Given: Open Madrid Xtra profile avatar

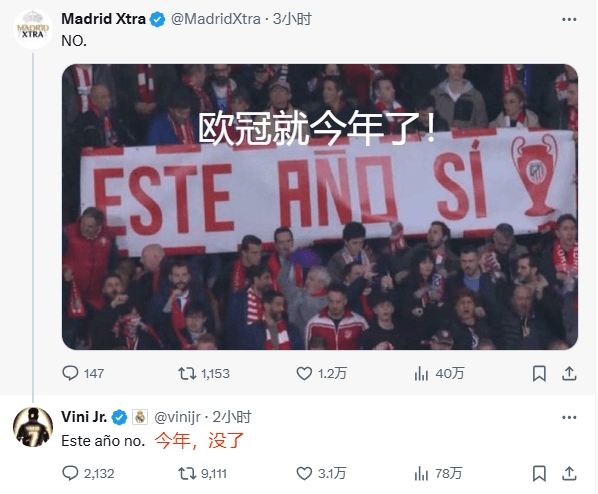Looking at the screenshot, I should click(x=33, y=29).
